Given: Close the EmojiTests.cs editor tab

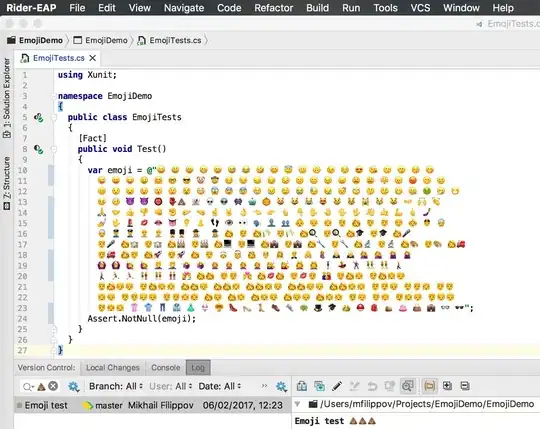Looking at the screenshot, I should tap(92, 58).
